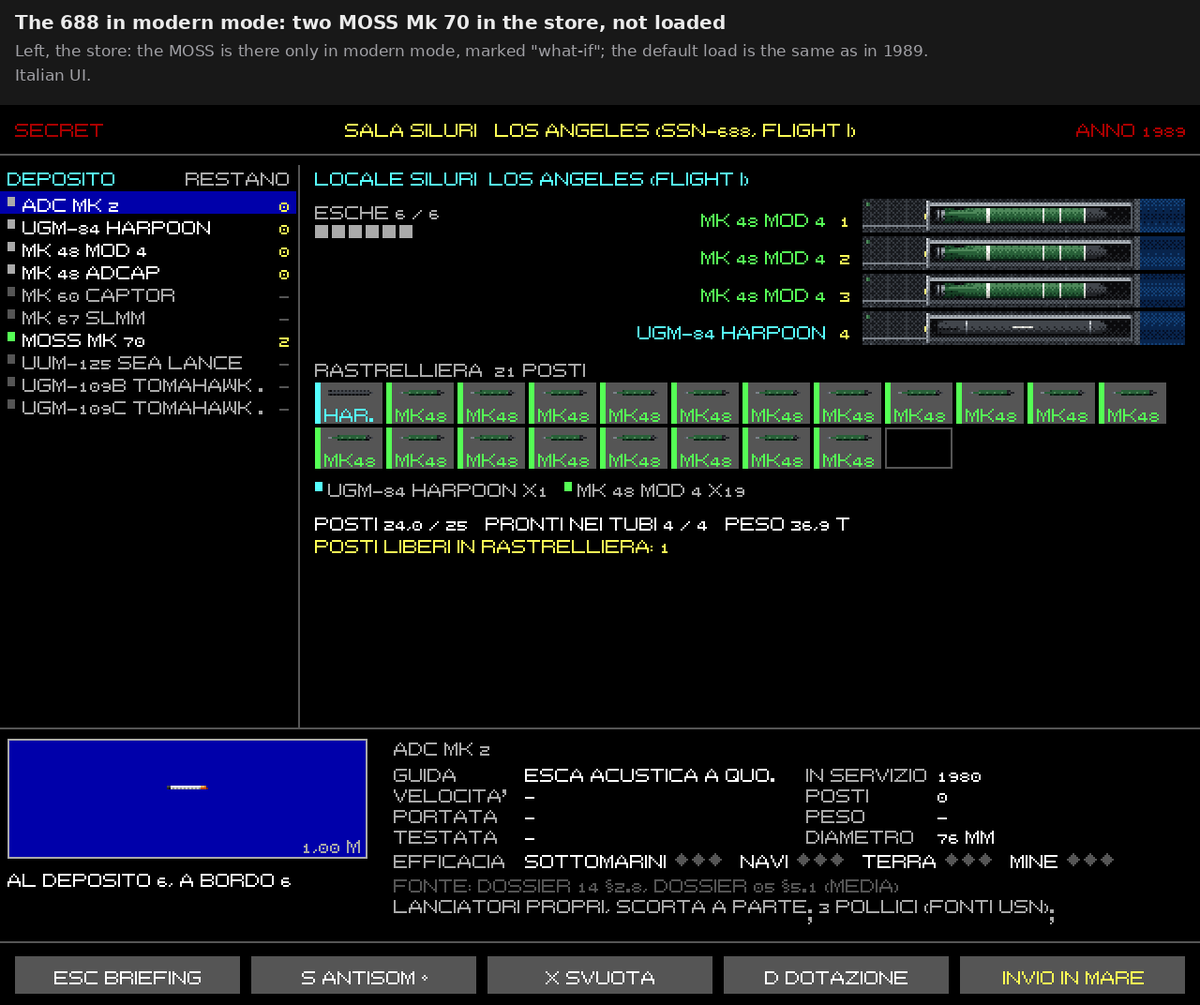Screen dimensions: 1200x1005
Task: Select MOSS MK 70 in the store
Action: coord(148,340)
